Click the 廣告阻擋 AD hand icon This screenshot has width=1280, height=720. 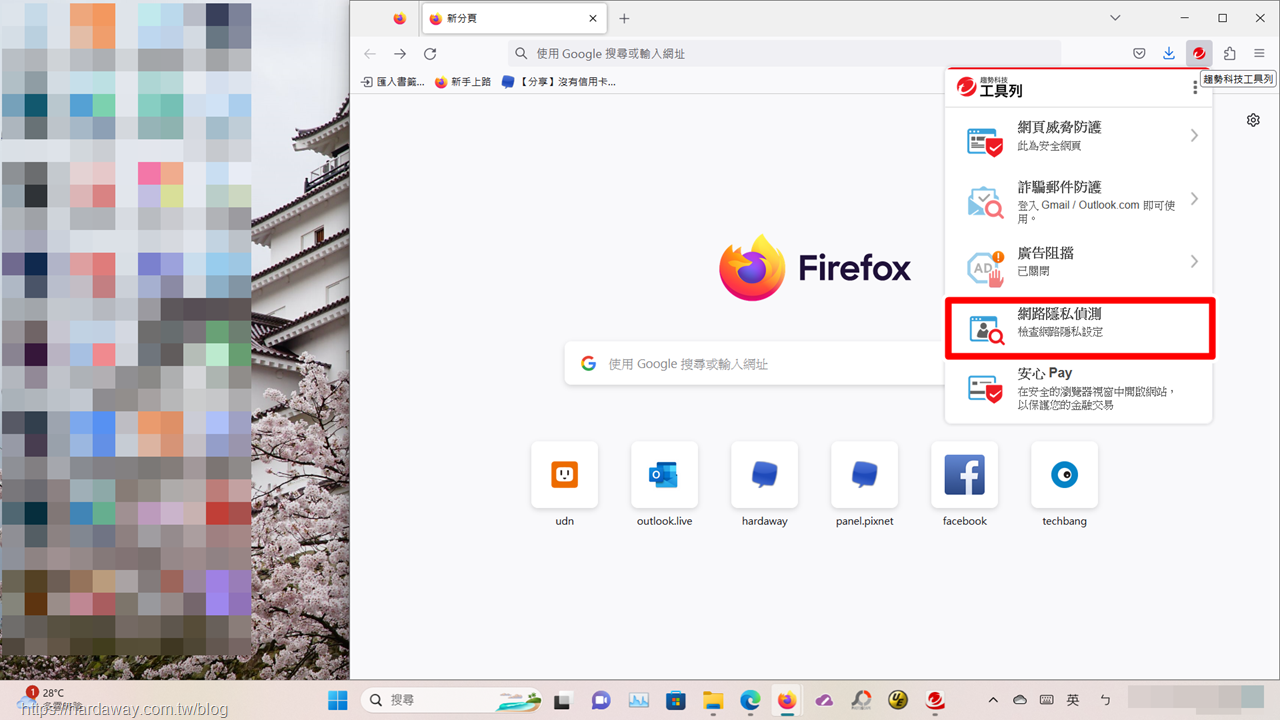985,267
